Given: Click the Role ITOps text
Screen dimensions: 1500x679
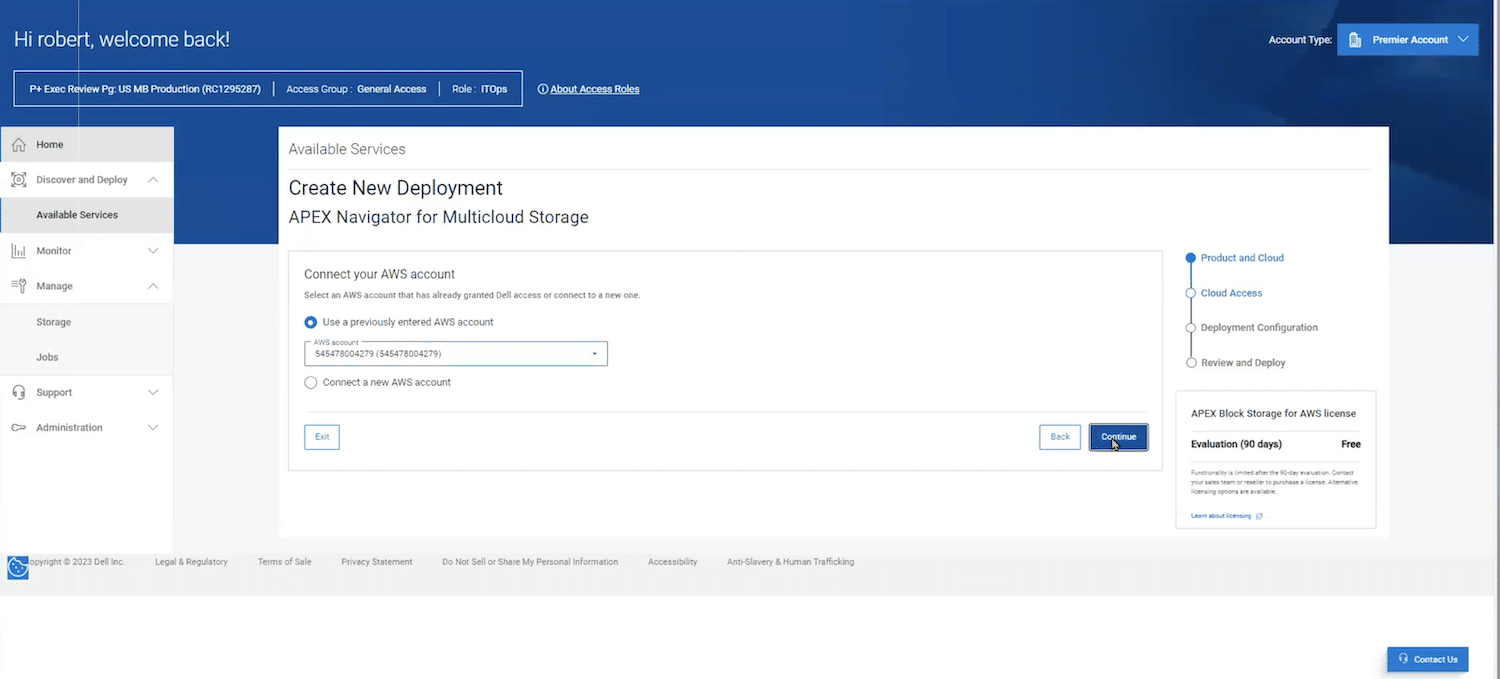Looking at the screenshot, I should click(x=479, y=89).
